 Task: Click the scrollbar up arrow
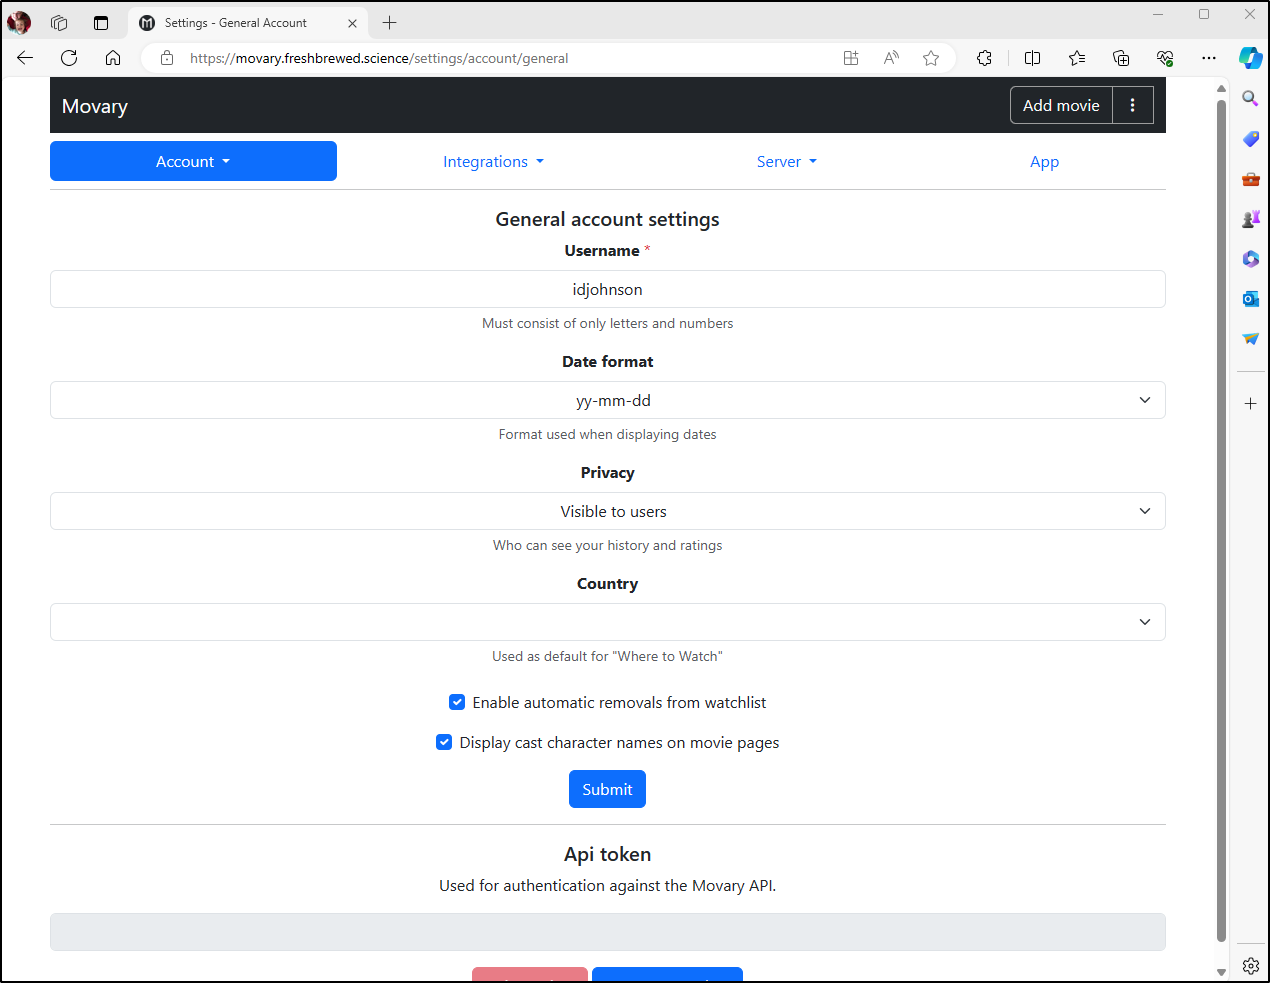tap(1221, 89)
